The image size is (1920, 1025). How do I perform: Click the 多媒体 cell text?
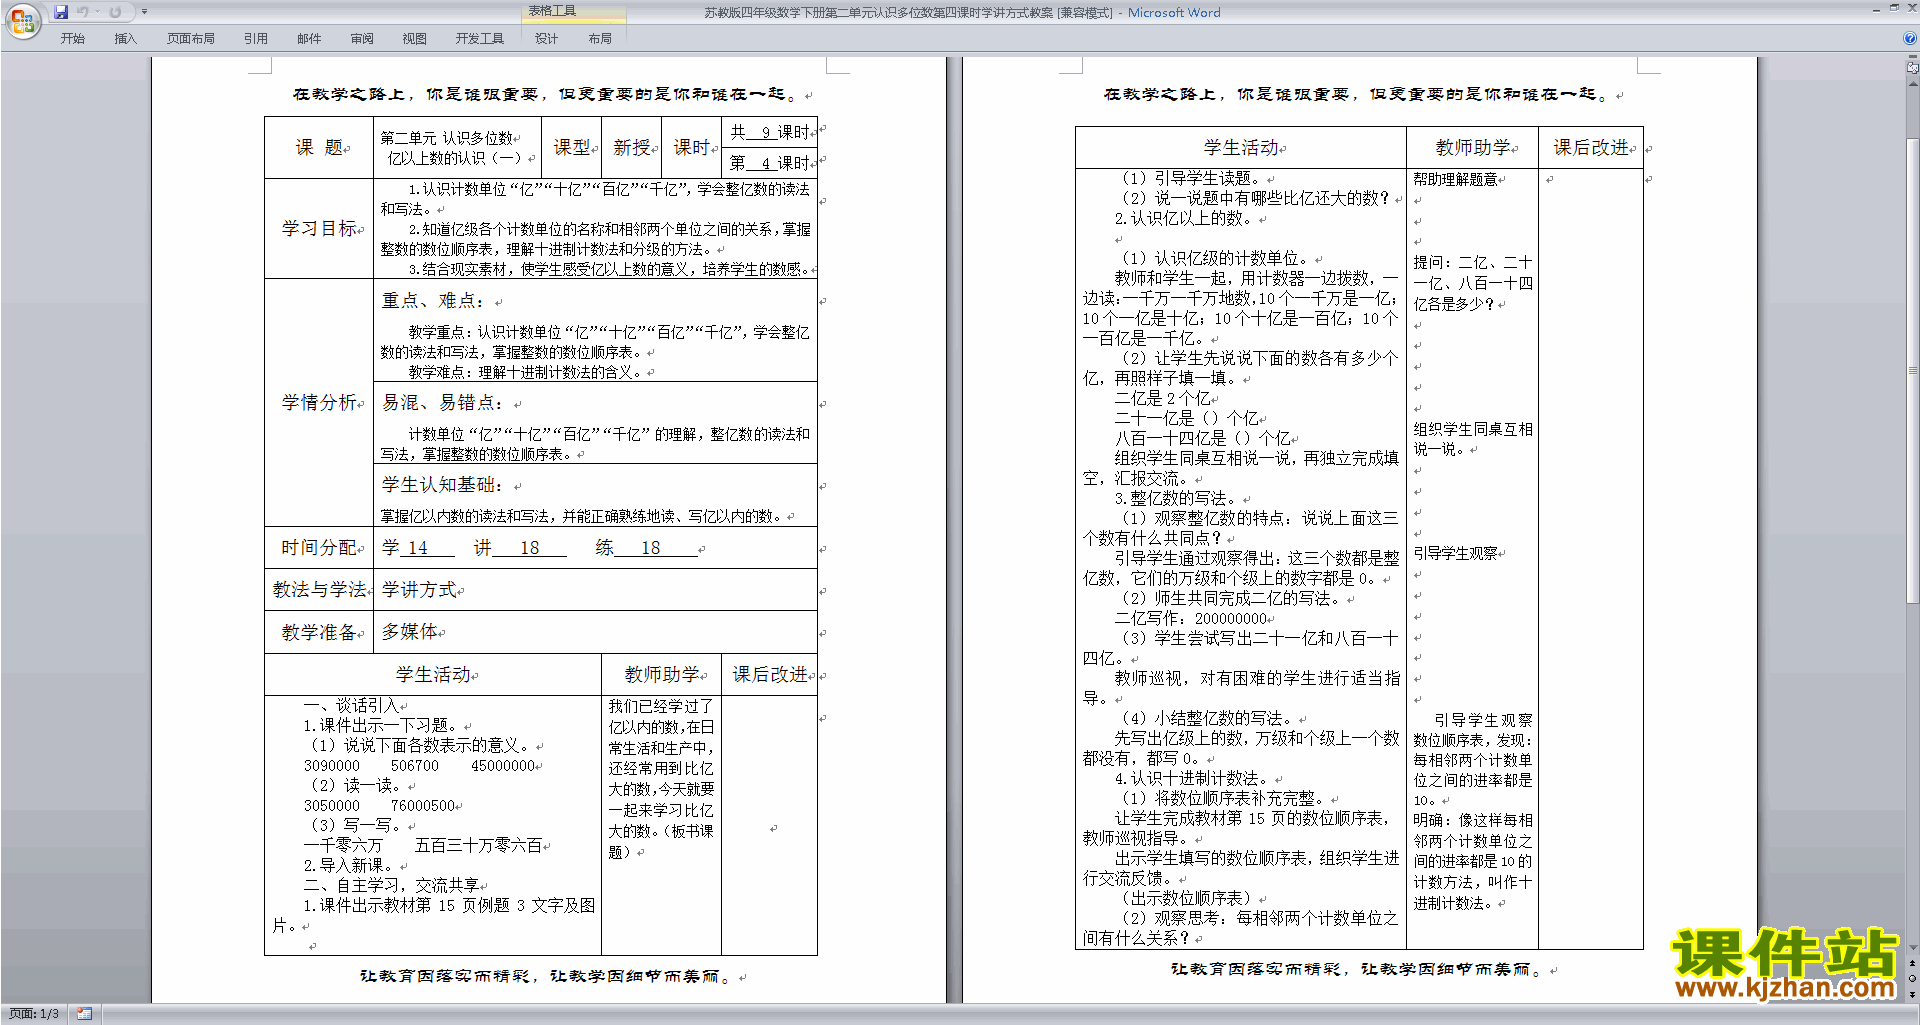click(x=410, y=632)
